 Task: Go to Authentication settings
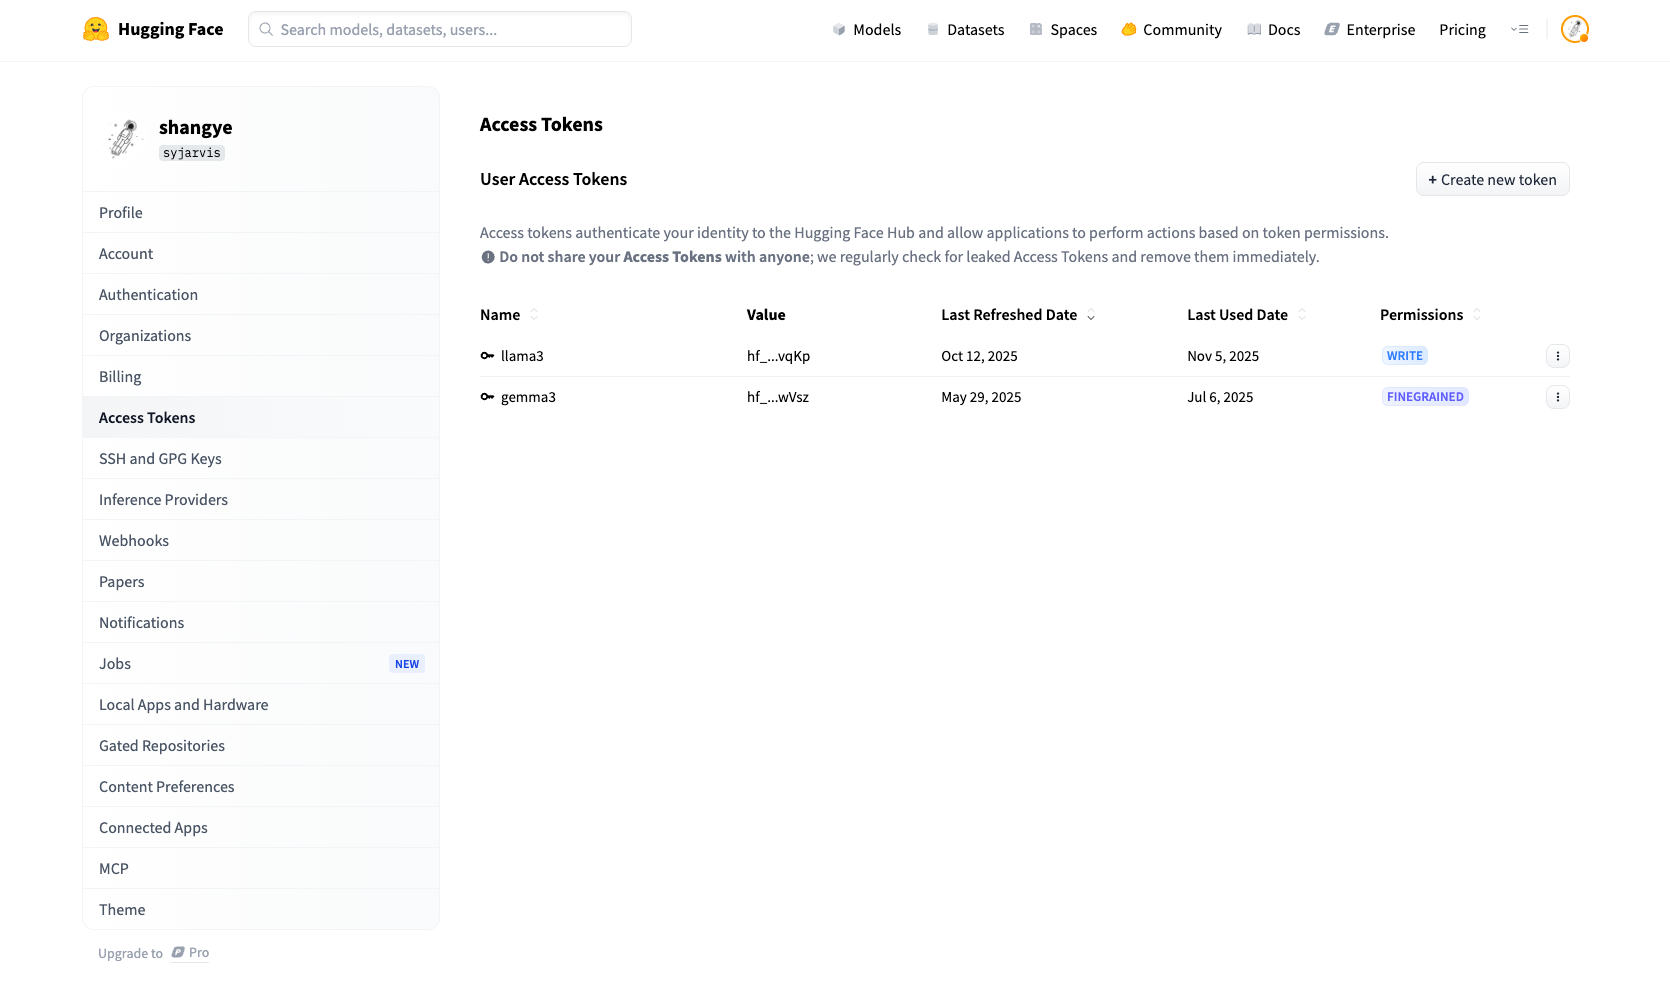click(261, 295)
